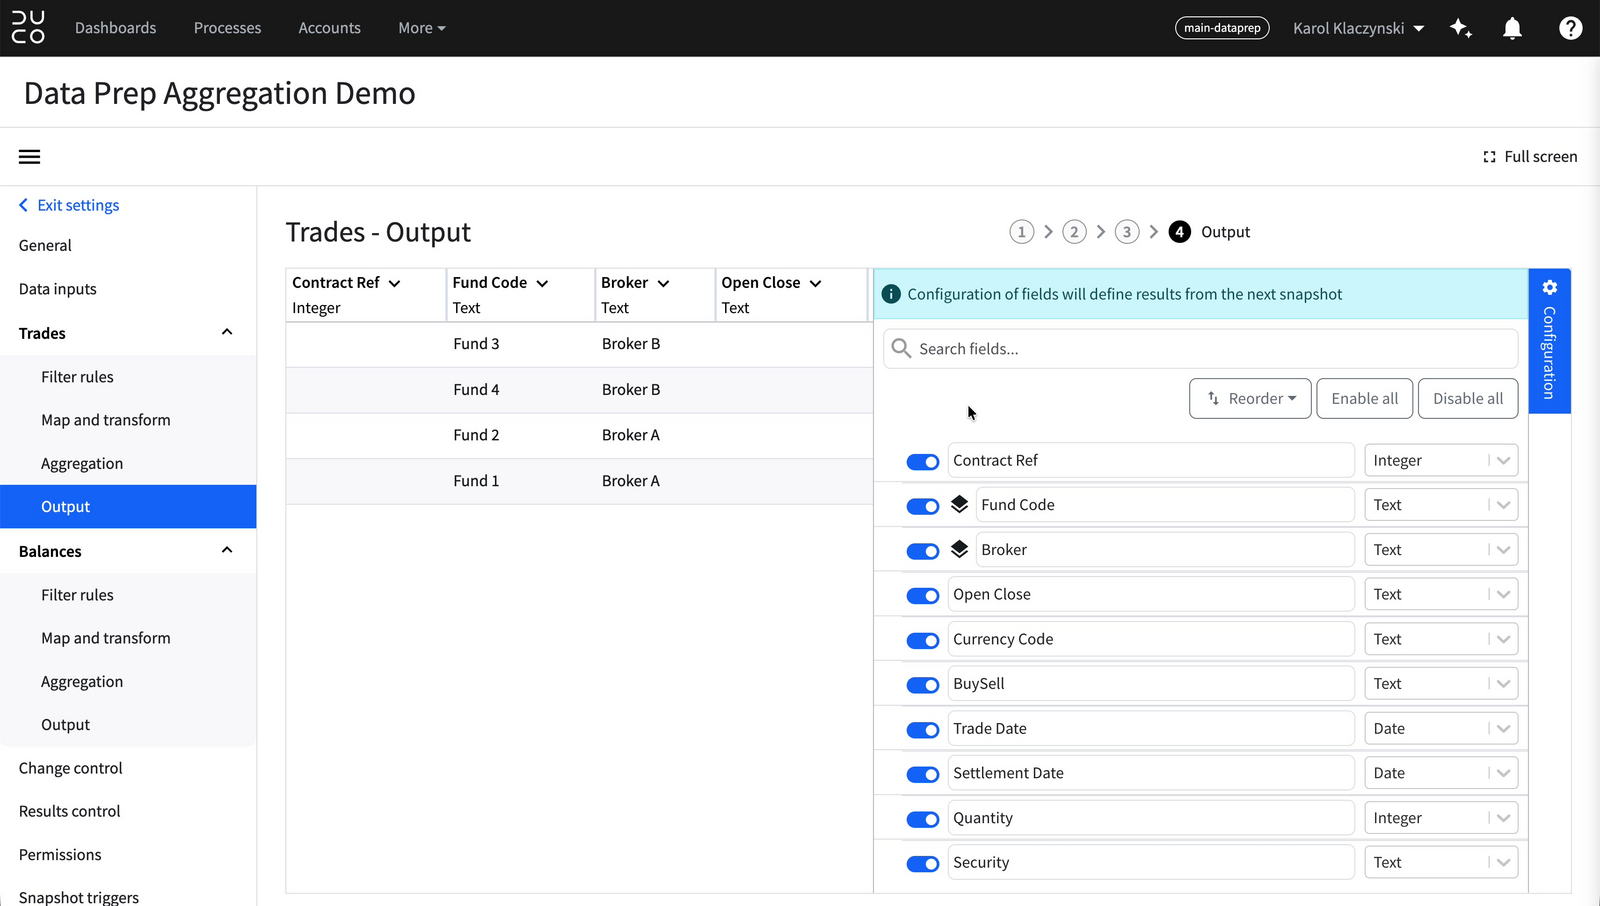Screen dimensions: 1600x906
Task: Open the Contract Ref column header menu
Action: pos(394,283)
